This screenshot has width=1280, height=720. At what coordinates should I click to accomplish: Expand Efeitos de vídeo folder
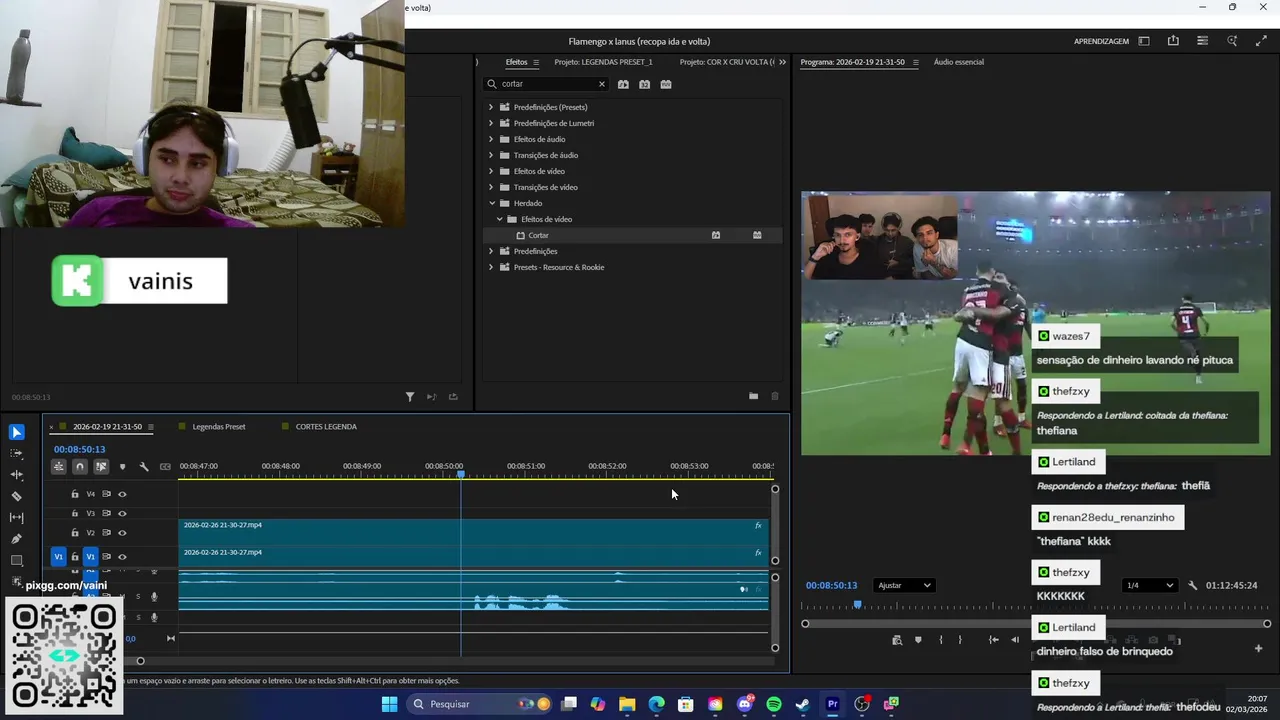tap(491, 171)
